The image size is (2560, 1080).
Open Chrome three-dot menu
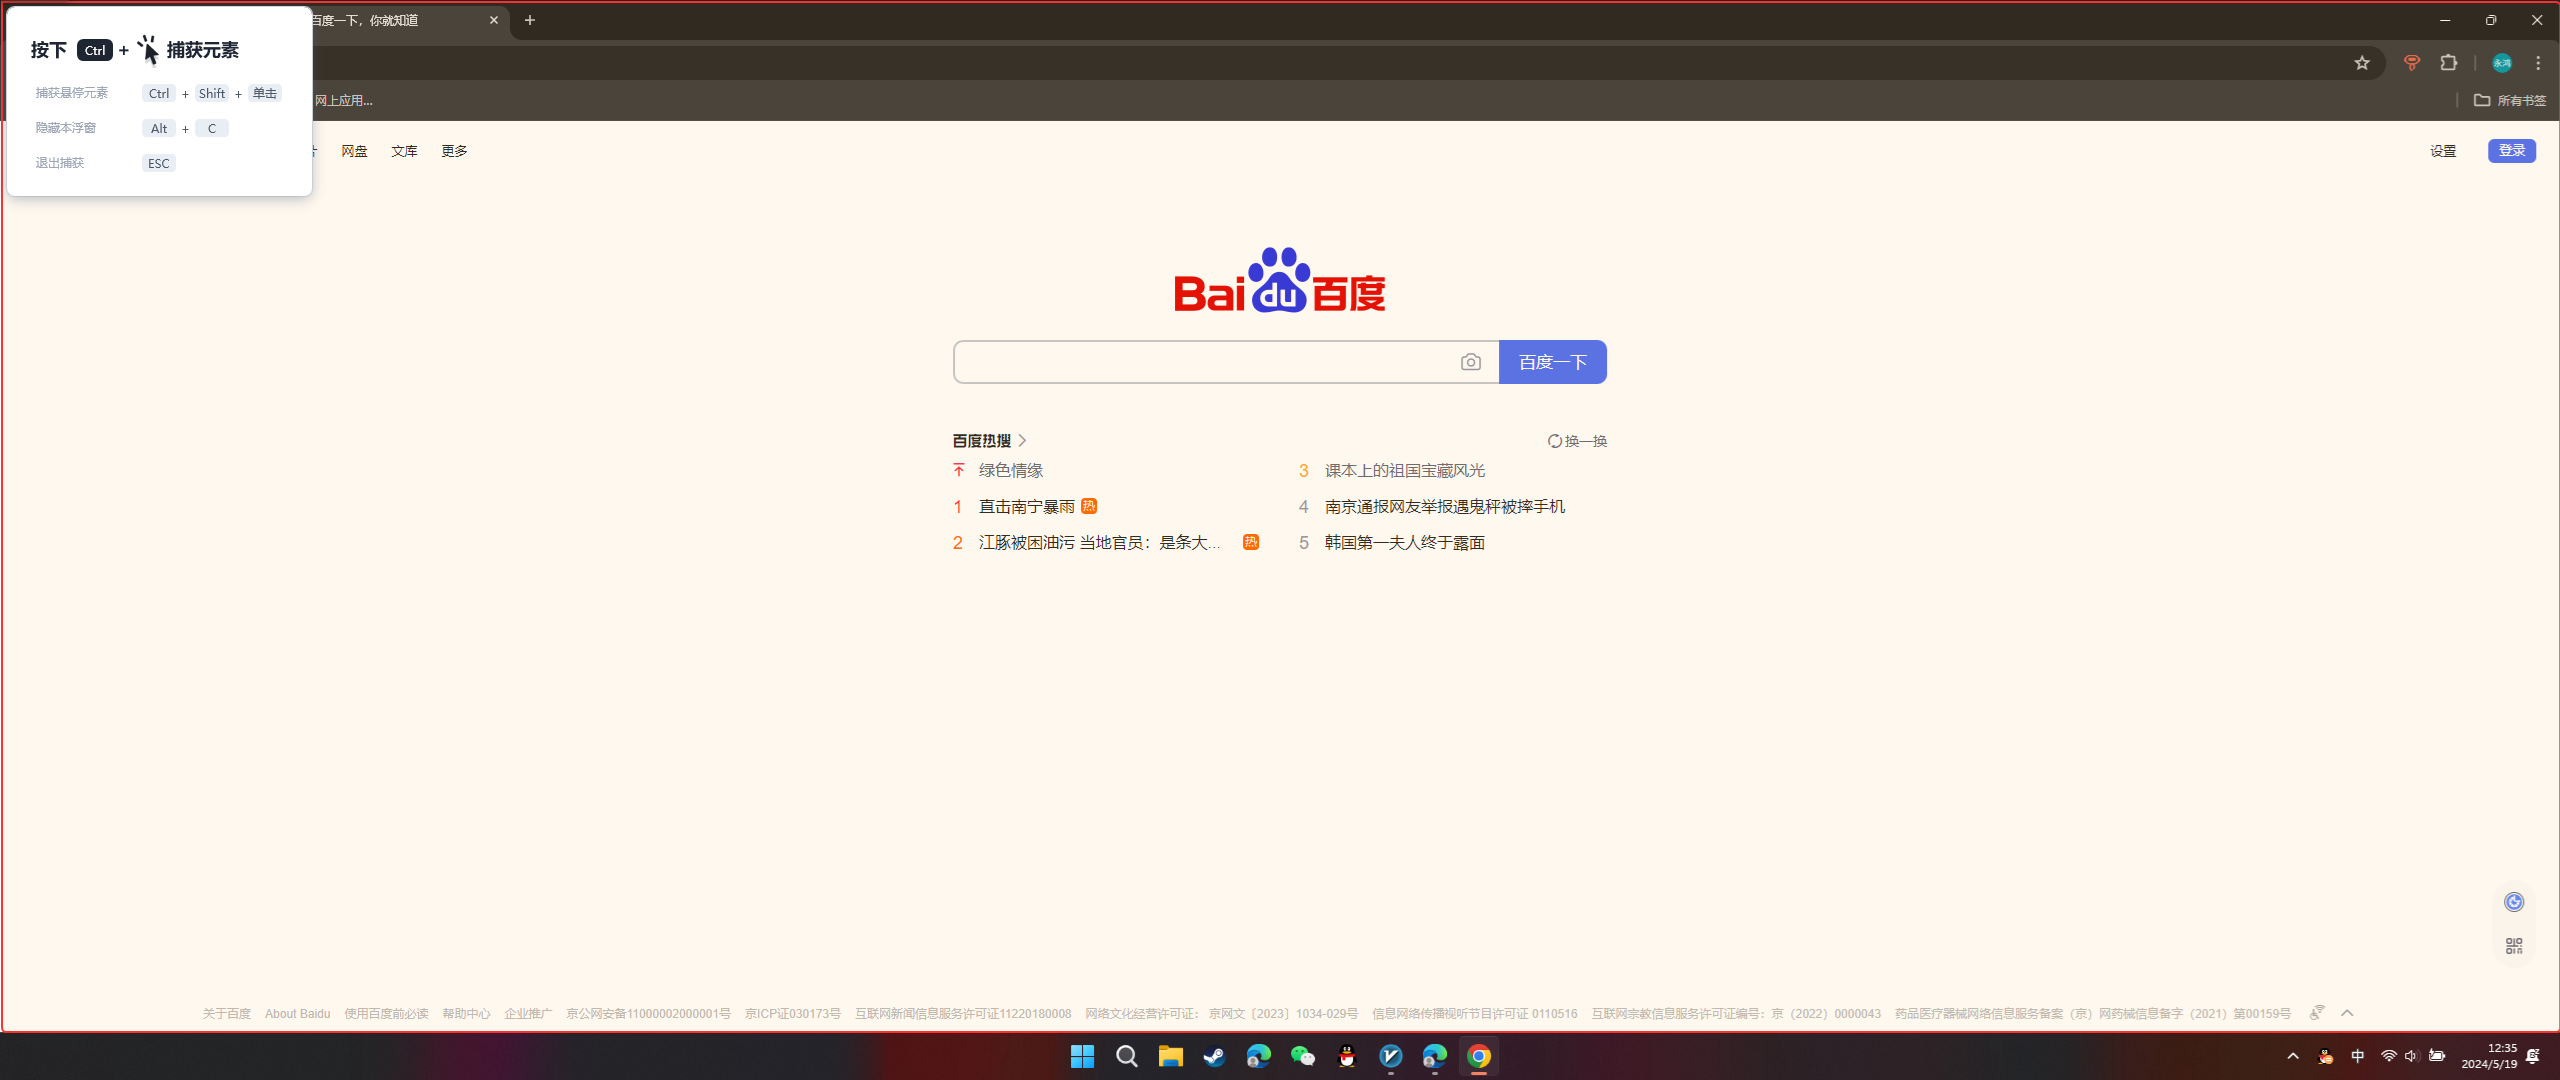tap(2538, 63)
